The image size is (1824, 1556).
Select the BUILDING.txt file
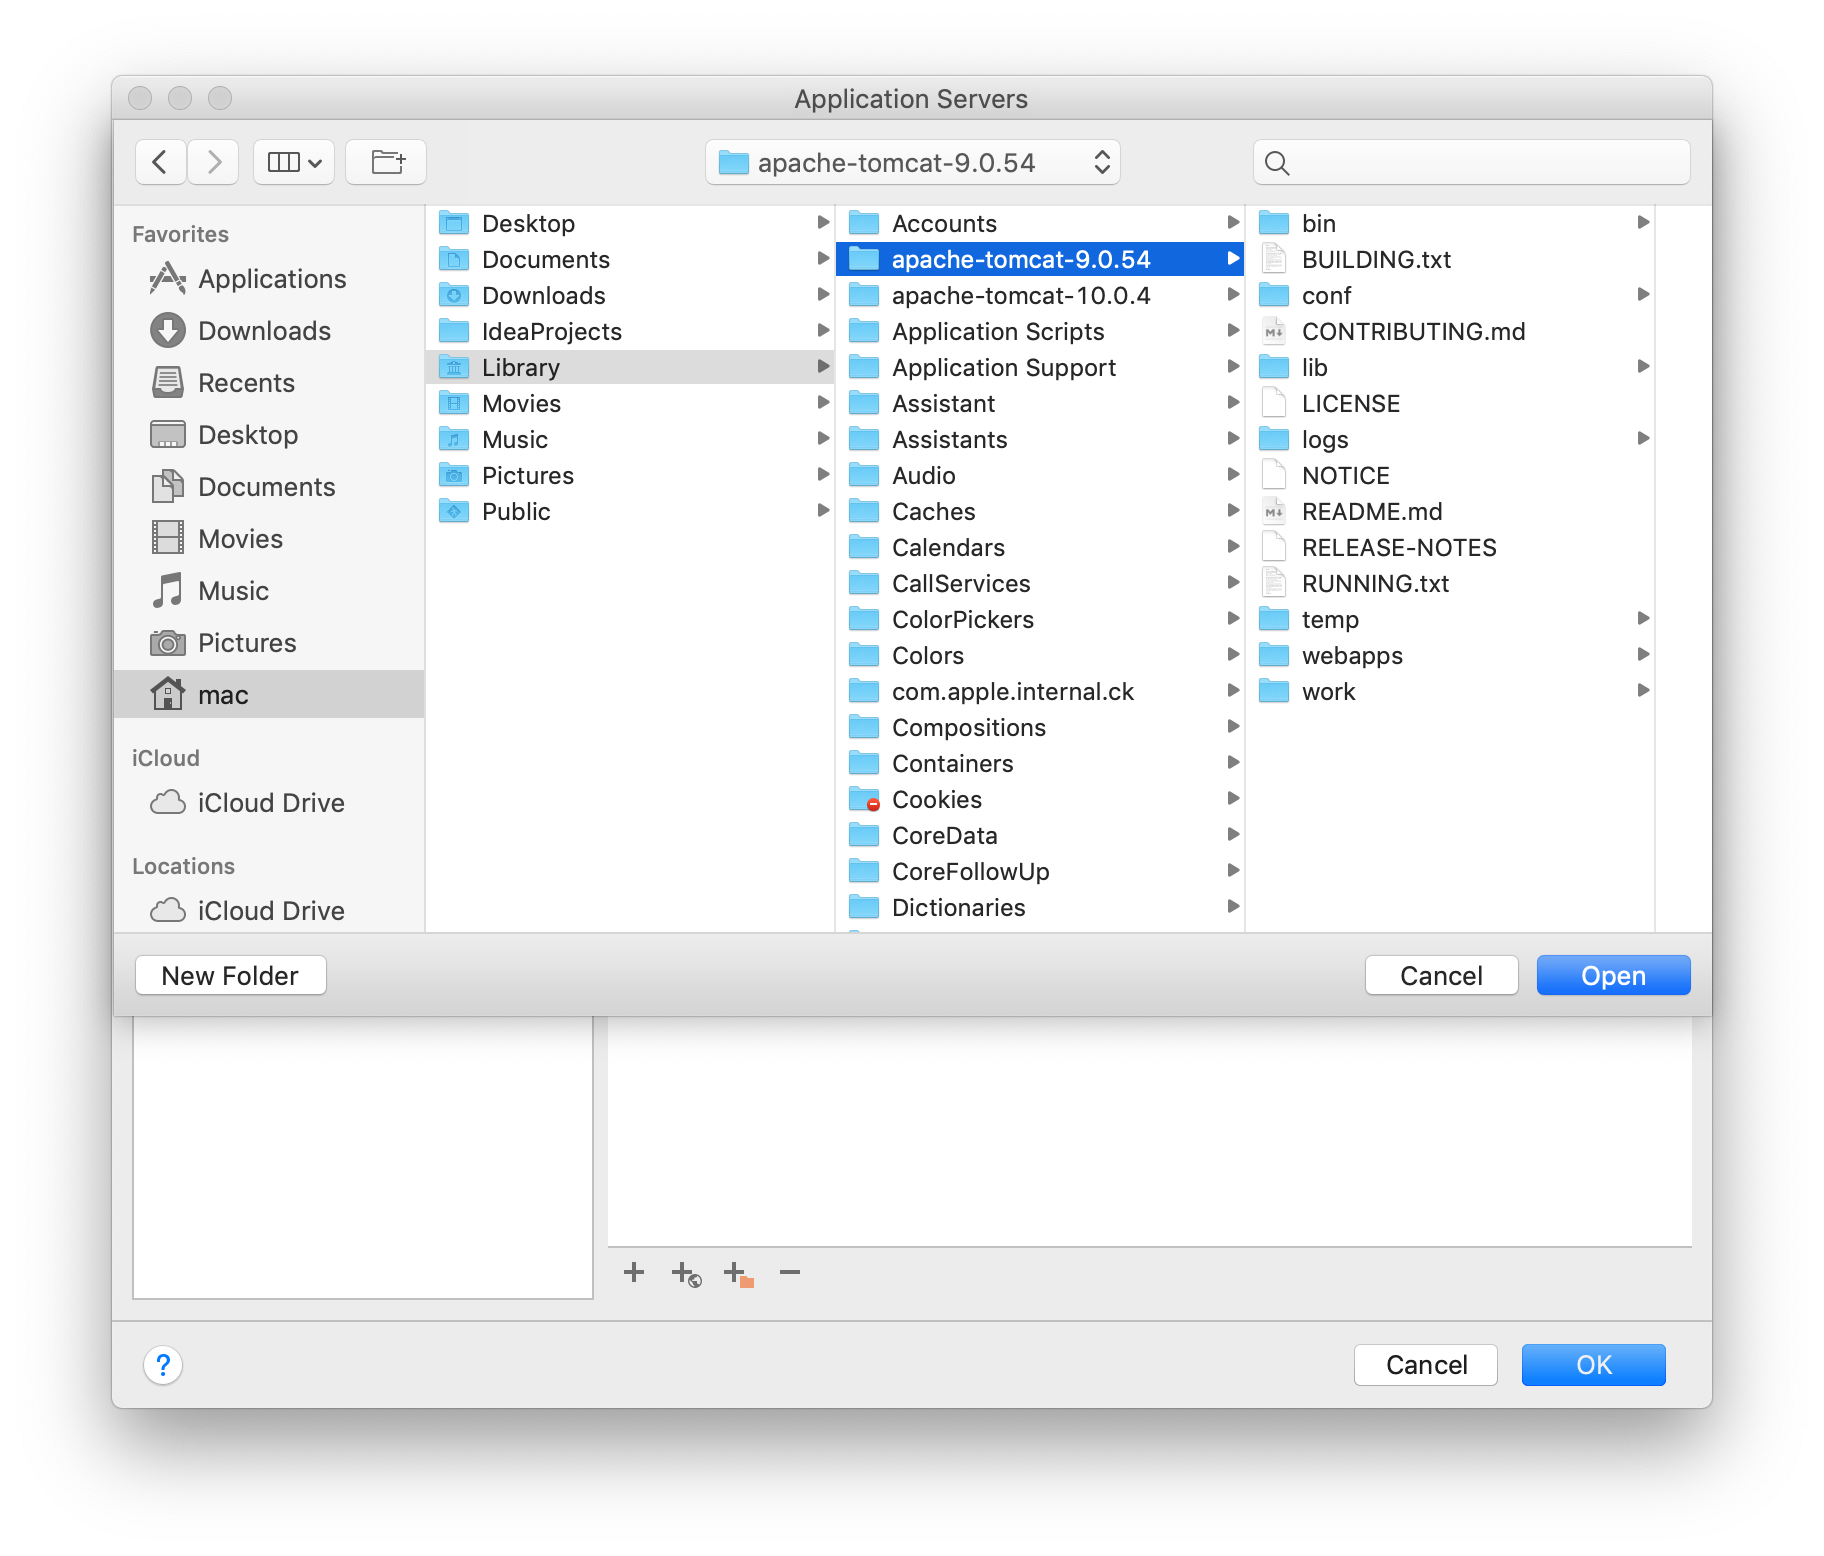pyautogui.click(x=1451, y=259)
